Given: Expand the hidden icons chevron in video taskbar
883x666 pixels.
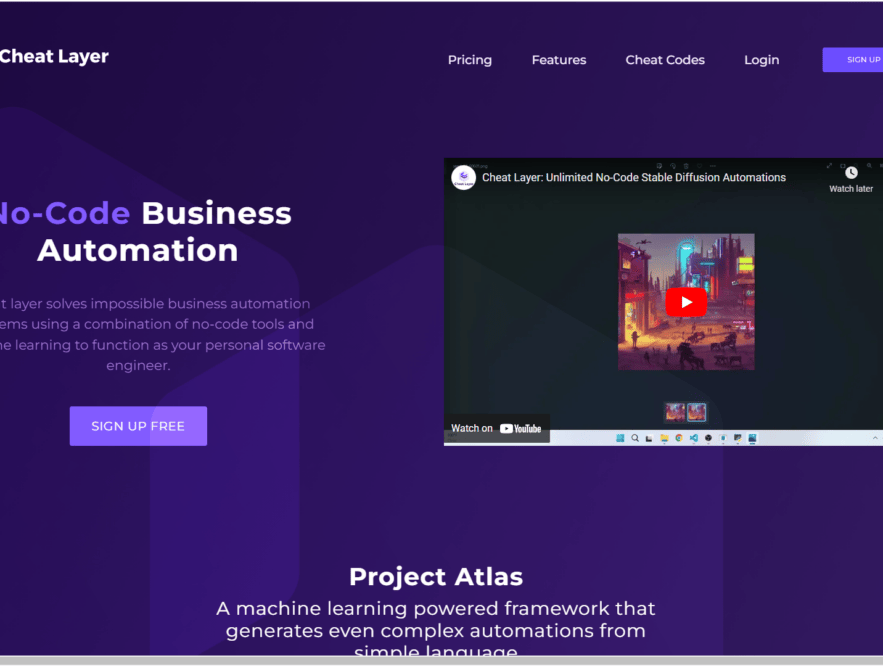Looking at the screenshot, I should click(x=875, y=437).
